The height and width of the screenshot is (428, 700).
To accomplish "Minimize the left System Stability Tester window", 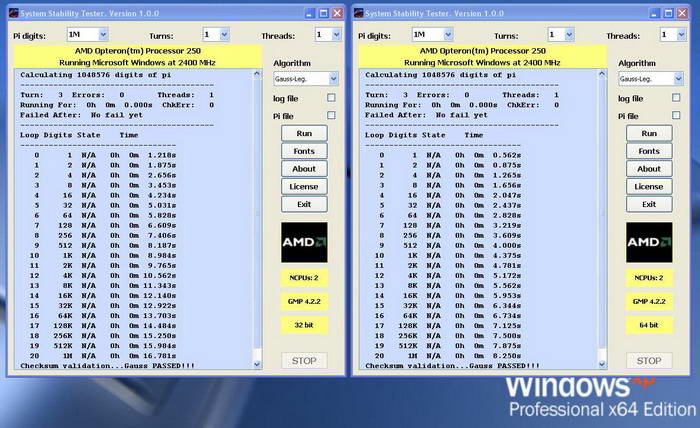I will 310,13.
